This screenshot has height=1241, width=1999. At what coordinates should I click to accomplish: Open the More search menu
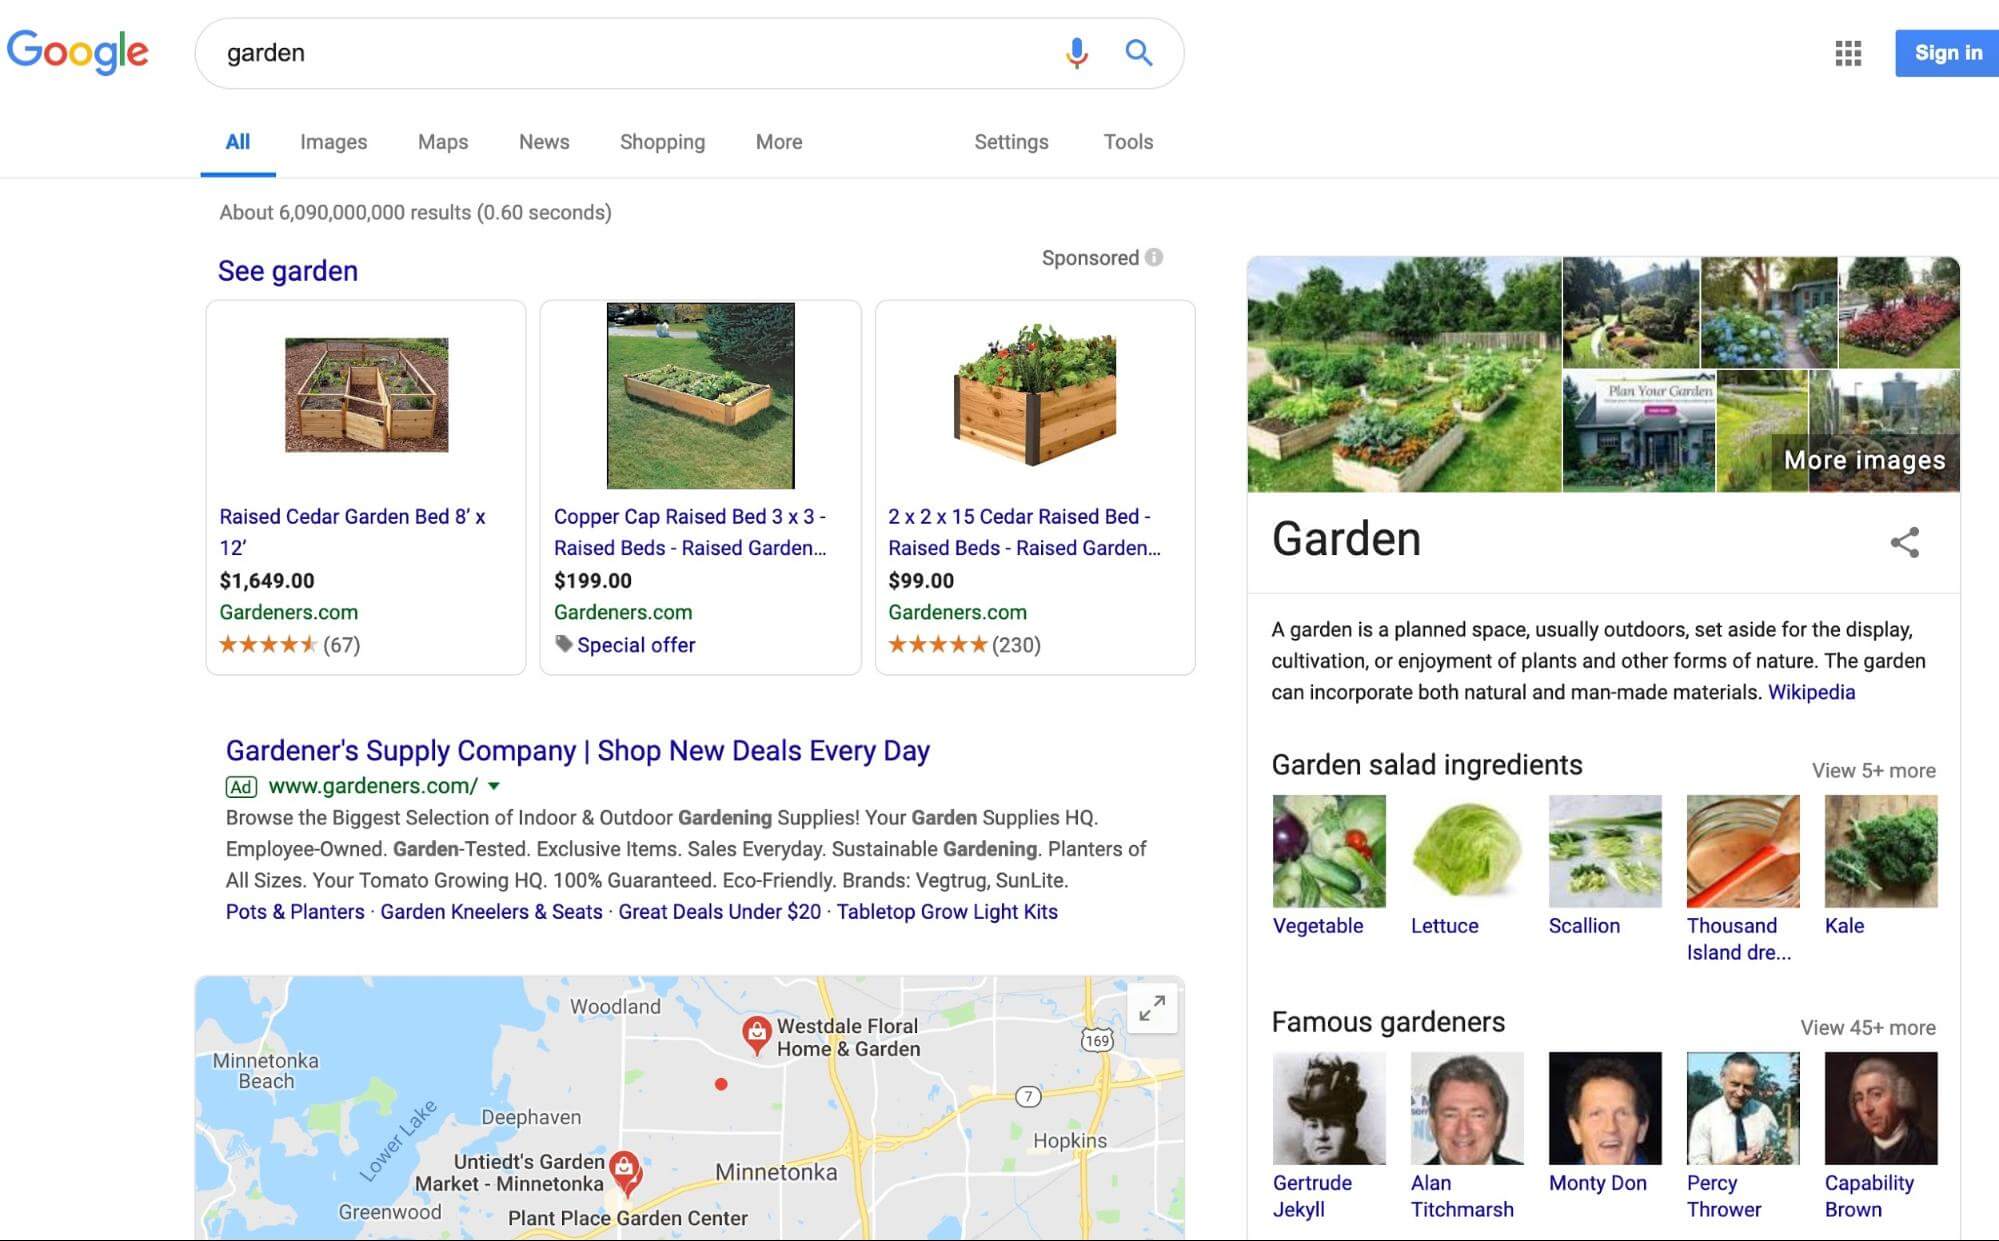[779, 142]
